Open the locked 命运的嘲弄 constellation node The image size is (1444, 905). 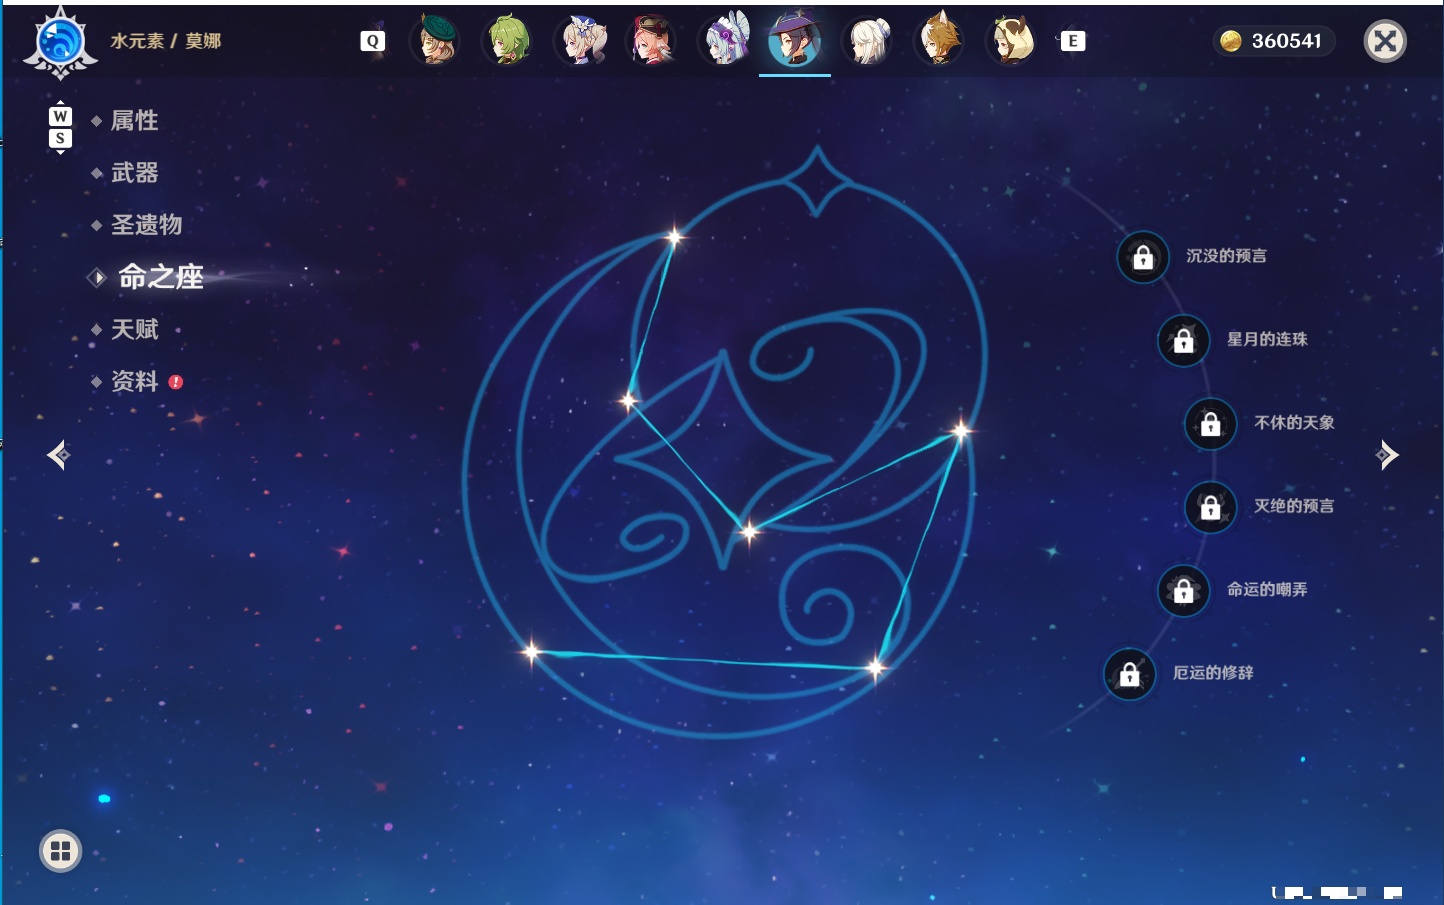[1184, 591]
